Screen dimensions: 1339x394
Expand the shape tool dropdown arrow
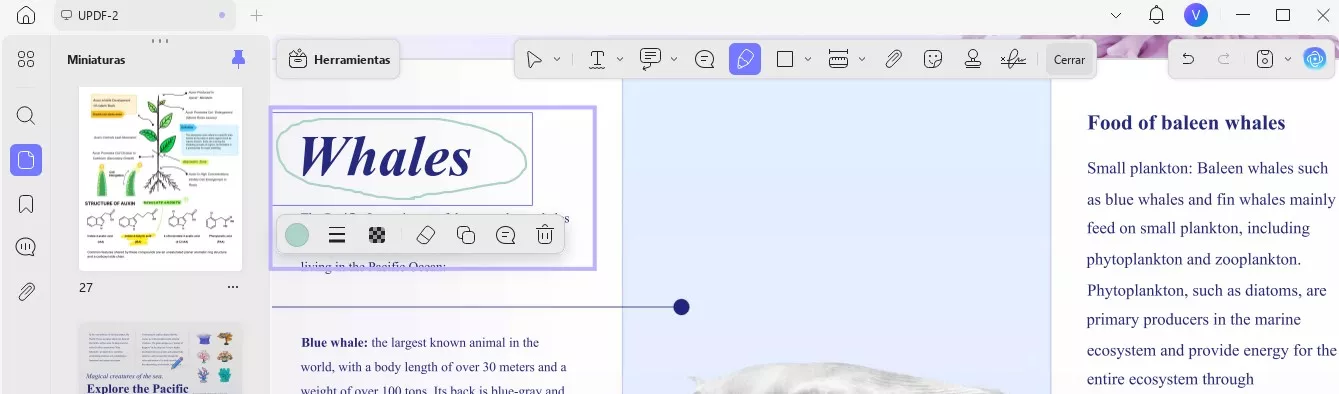(807, 59)
